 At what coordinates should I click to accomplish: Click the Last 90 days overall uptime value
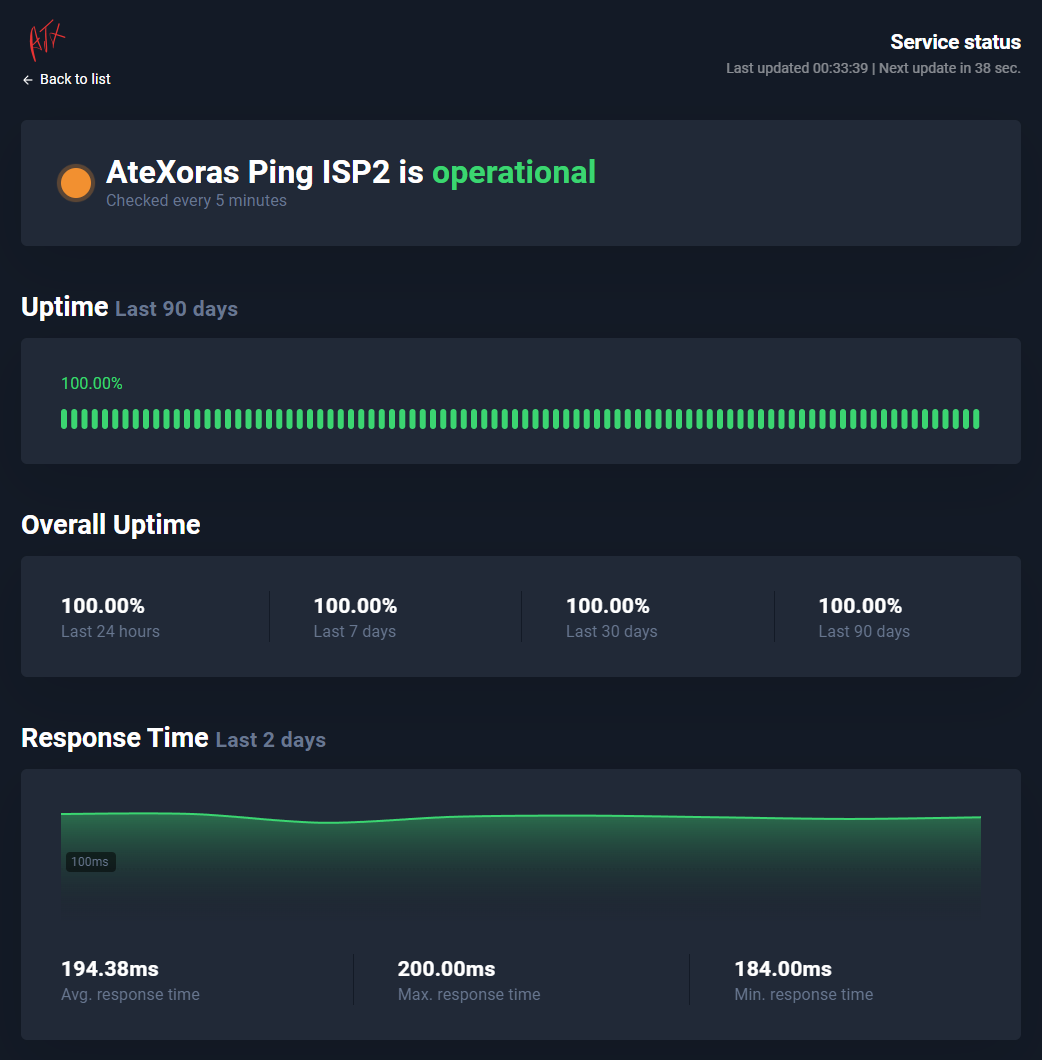[x=860, y=606]
